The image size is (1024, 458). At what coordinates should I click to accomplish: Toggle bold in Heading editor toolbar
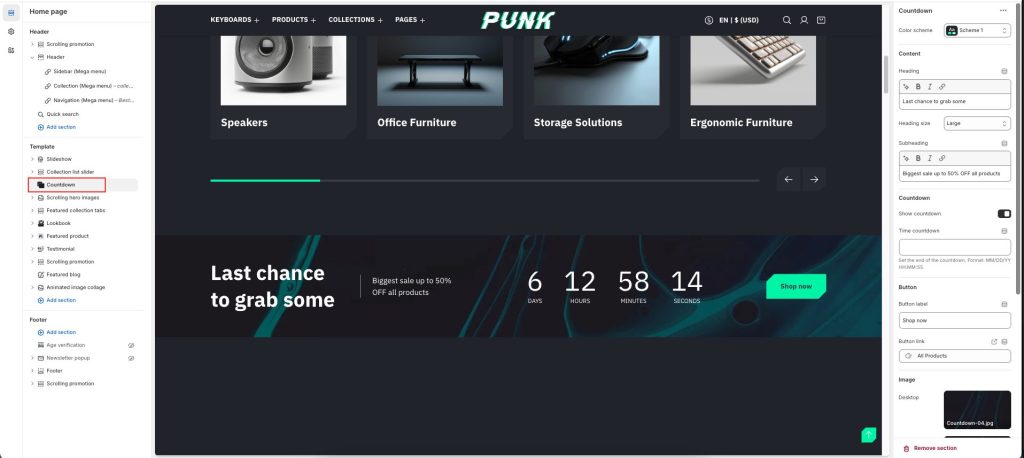pos(918,86)
